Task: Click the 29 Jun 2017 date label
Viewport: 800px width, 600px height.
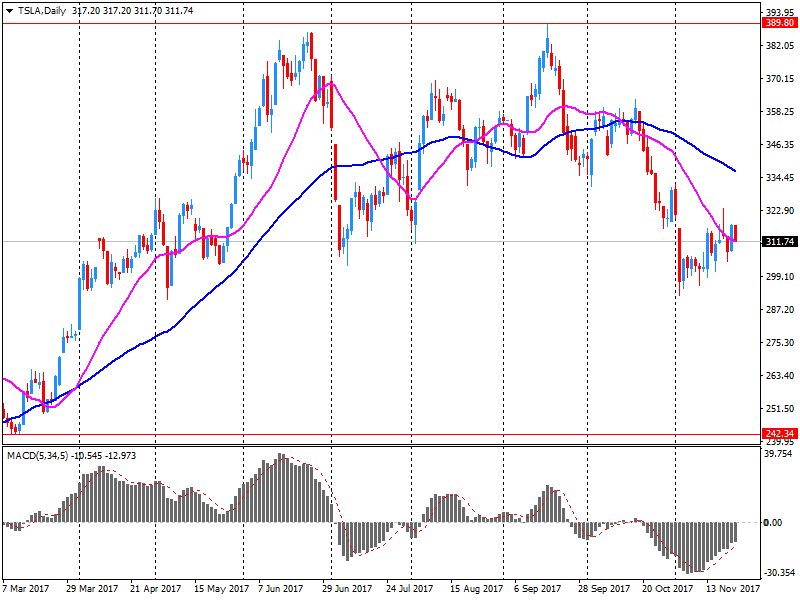Action: pos(347,589)
